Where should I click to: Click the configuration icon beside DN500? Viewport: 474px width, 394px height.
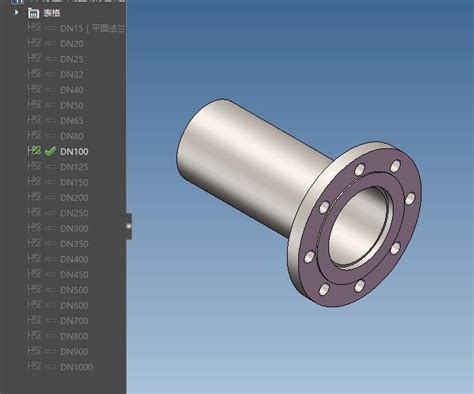pos(34,289)
